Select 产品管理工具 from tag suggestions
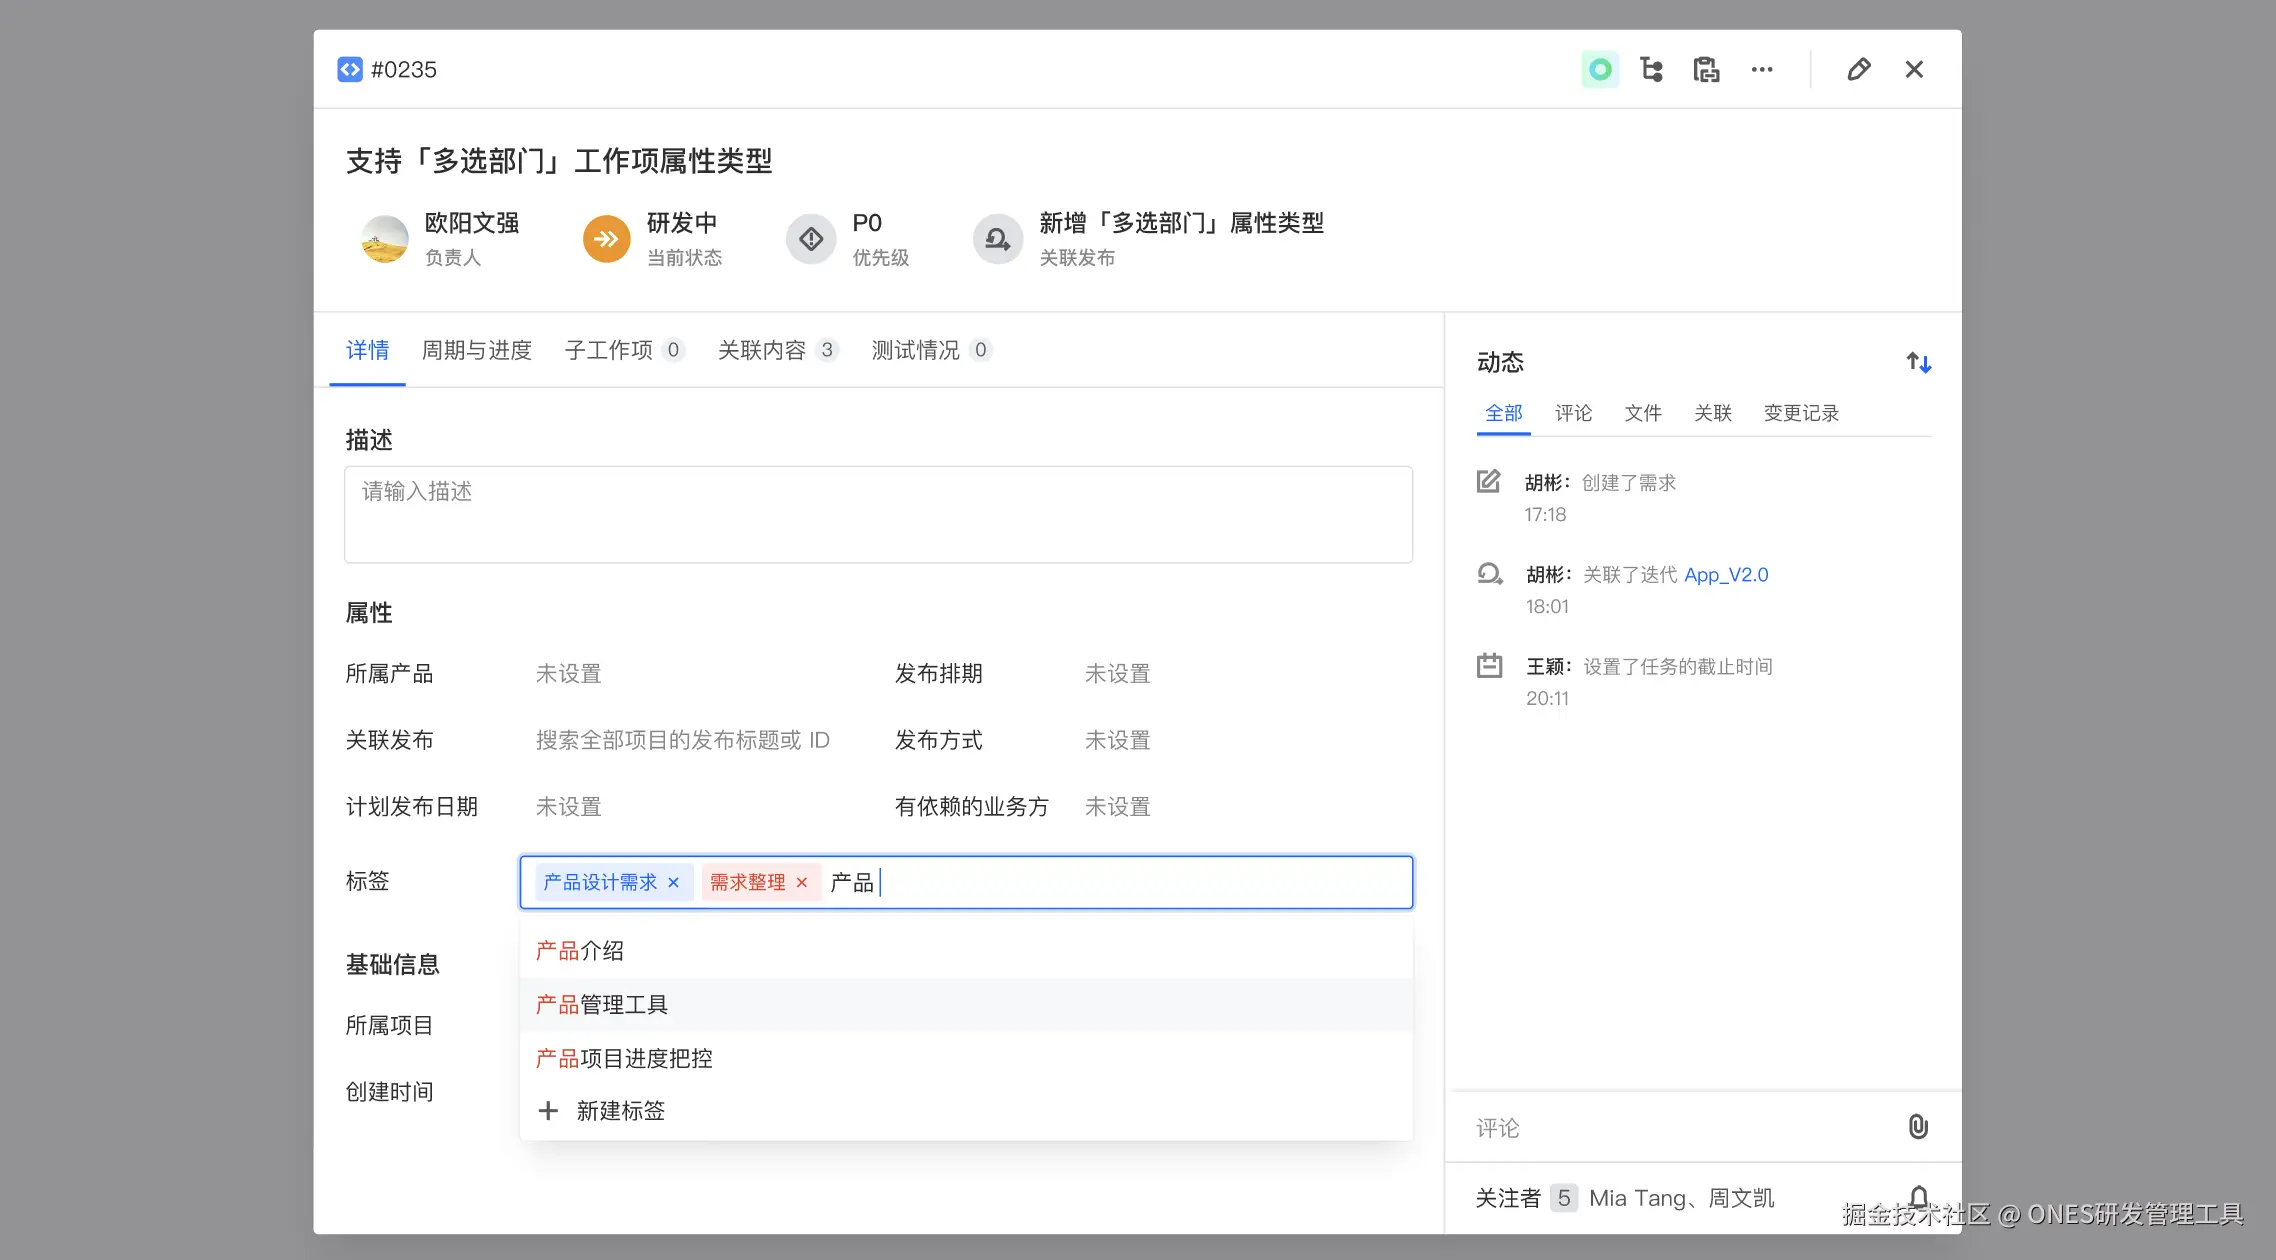The image size is (2276, 1260). click(602, 1004)
